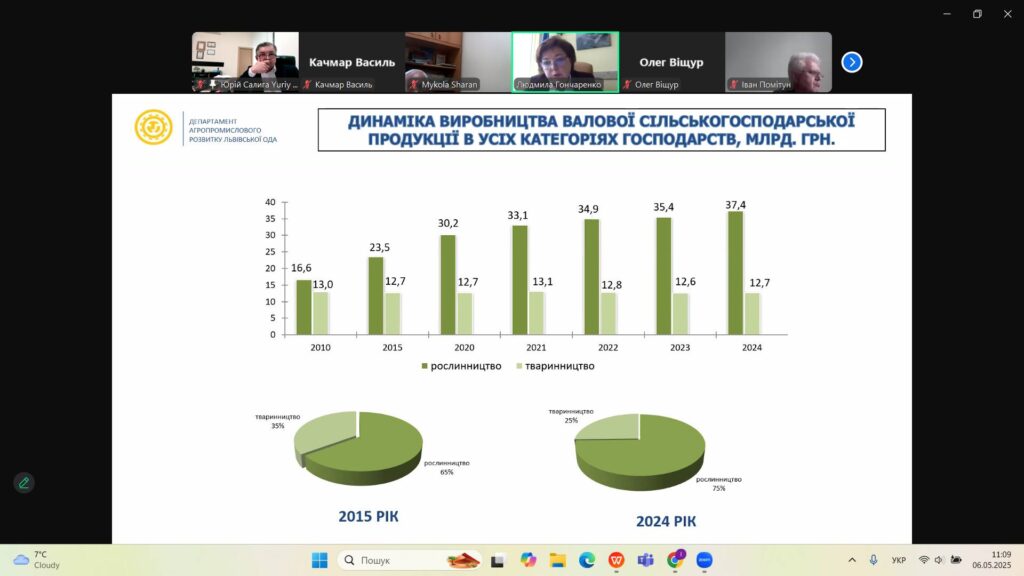This screenshot has height=576, width=1024.
Task: Open the Wi-Fi network status icon
Action: pyautogui.click(x=924, y=560)
